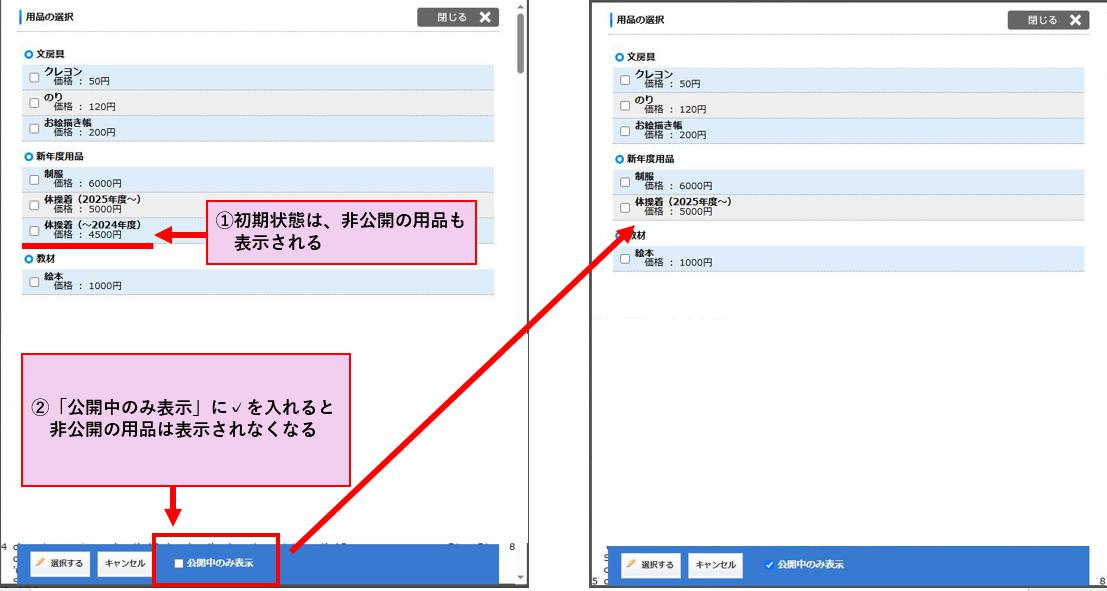Select the のり checkbox
The width and height of the screenshot is (1107, 591).
point(32,104)
